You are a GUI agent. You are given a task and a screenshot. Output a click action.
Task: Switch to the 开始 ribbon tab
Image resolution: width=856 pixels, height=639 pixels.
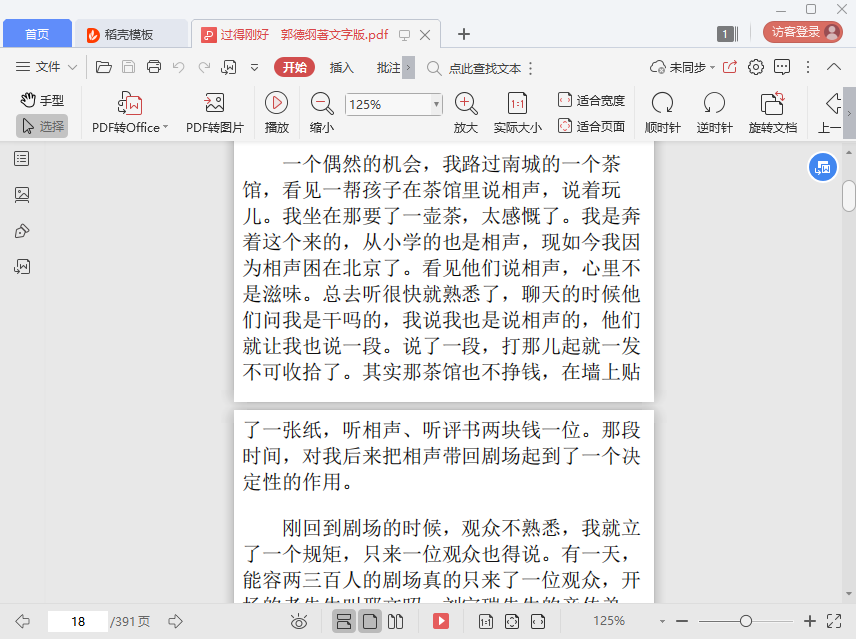click(295, 68)
